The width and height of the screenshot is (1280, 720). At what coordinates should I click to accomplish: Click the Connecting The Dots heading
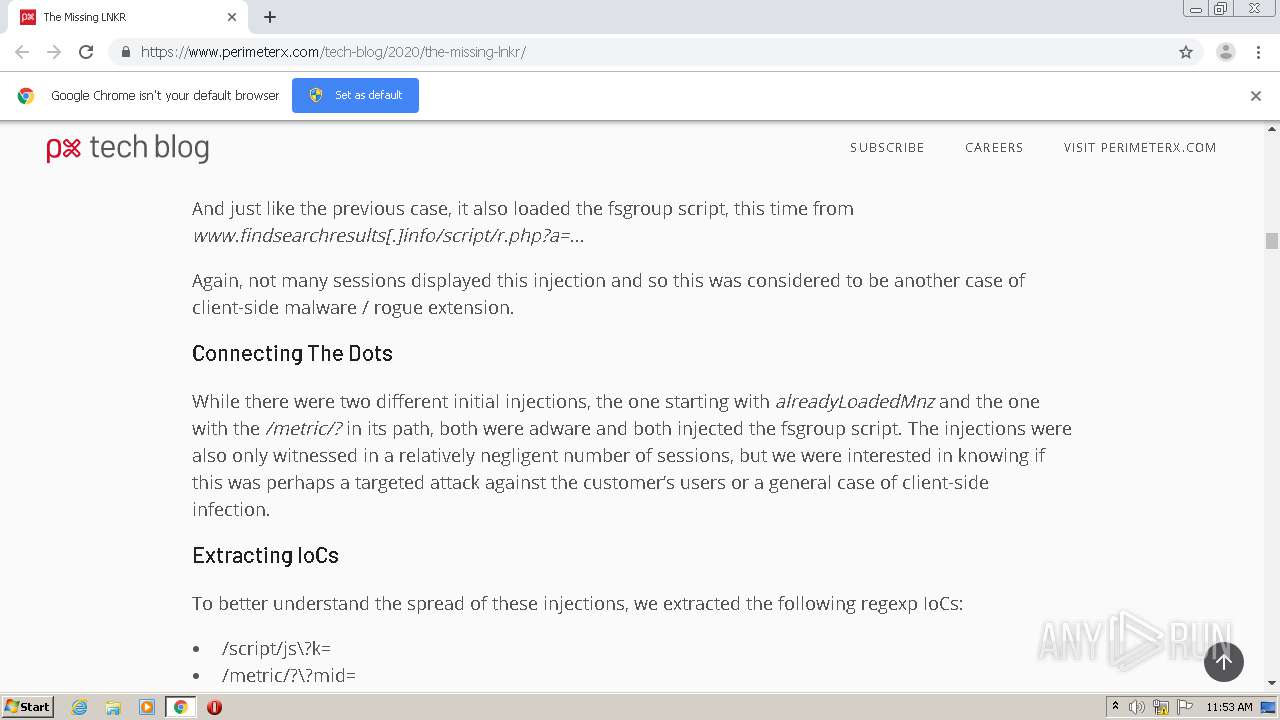pyautogui.click(x=292, y=354)
